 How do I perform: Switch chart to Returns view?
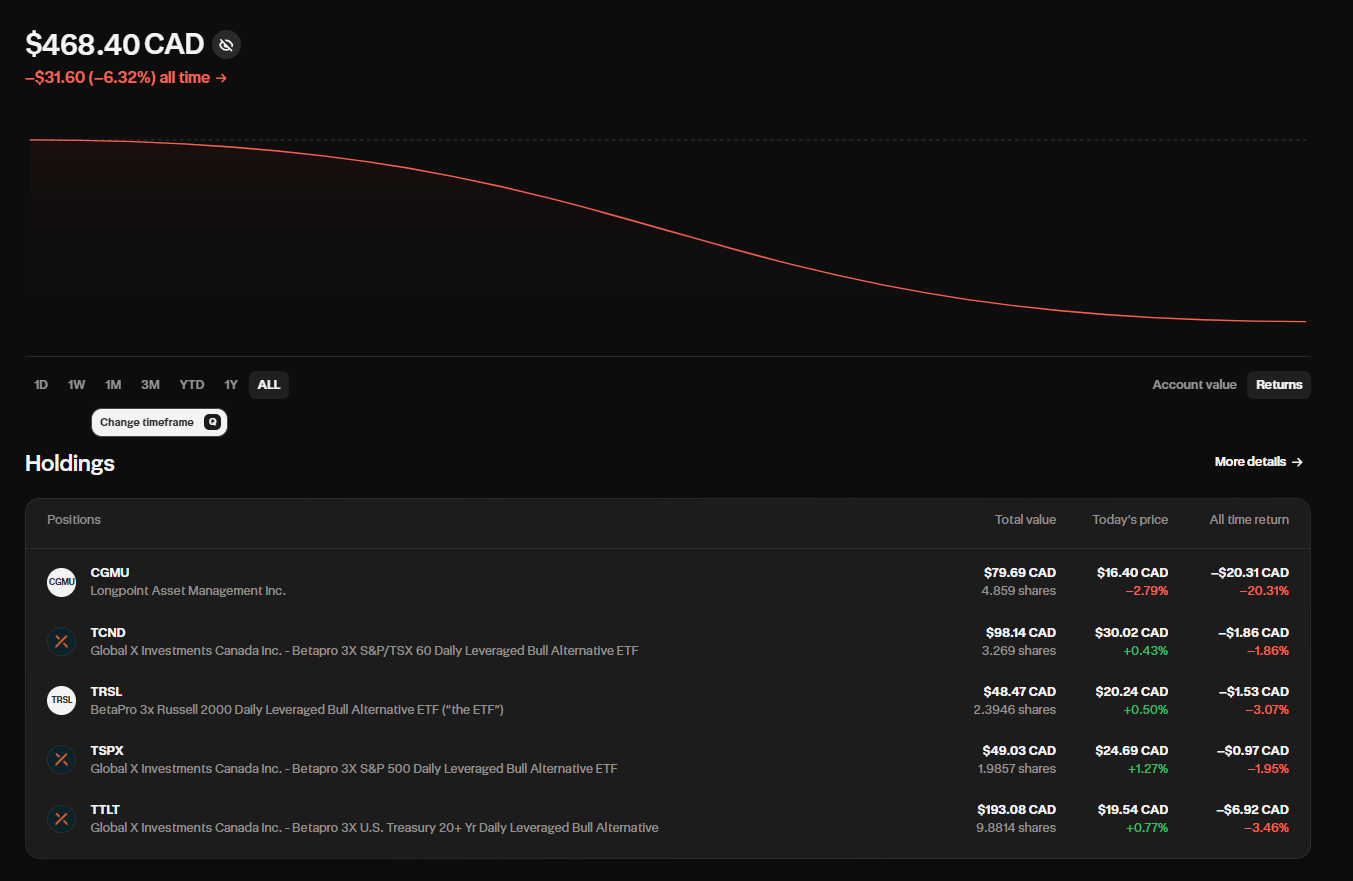pos(1279,385)
